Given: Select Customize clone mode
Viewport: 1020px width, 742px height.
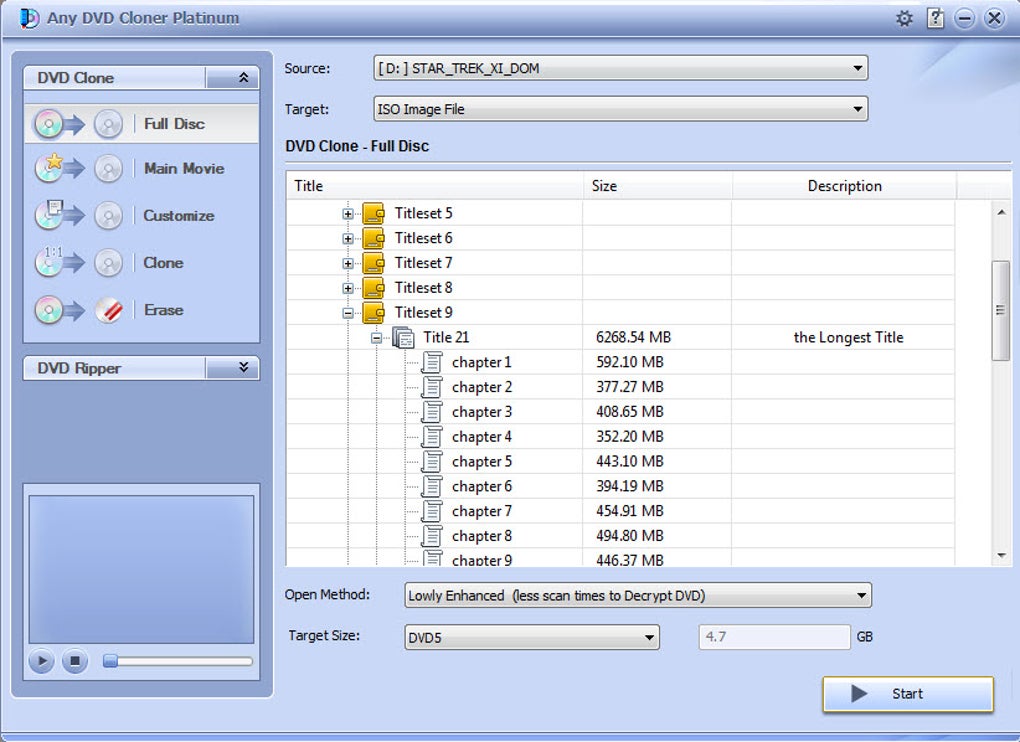Looking at the screenshot, I should coord(142,215).
